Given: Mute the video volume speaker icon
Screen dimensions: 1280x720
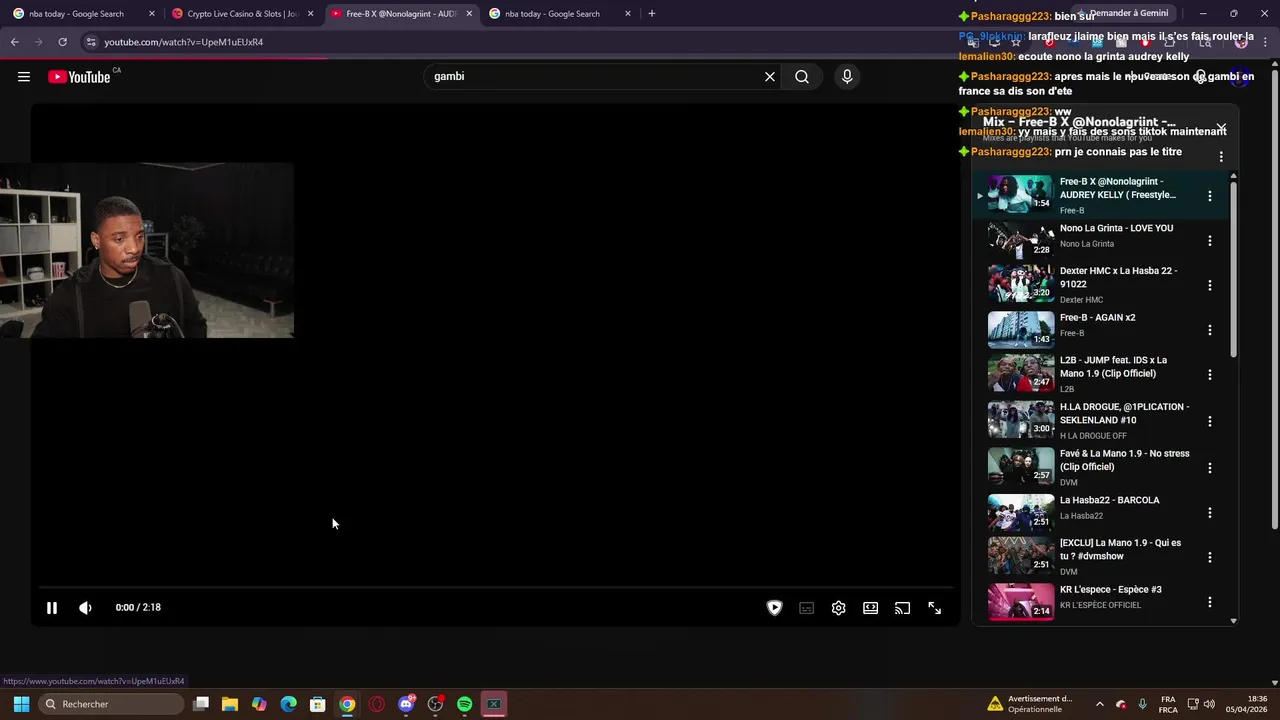Looking at the screenshot, I should coord(86,607).
